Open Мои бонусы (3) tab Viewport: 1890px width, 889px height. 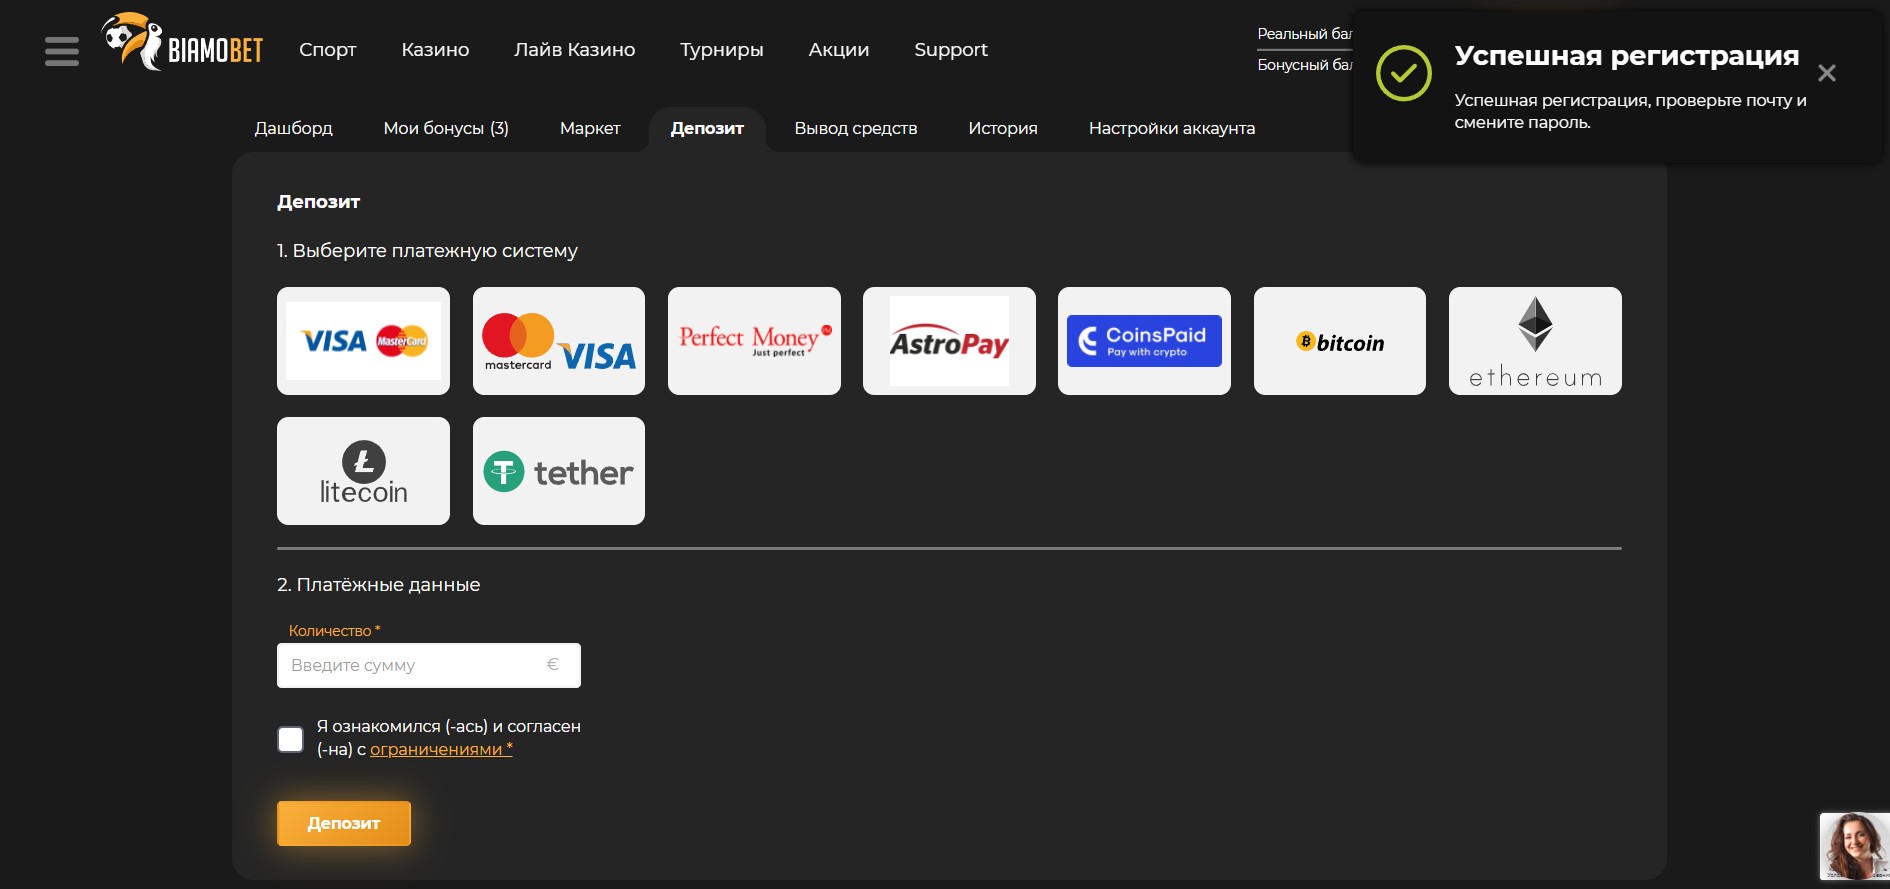pyautogui.click(x=446, y=128)
